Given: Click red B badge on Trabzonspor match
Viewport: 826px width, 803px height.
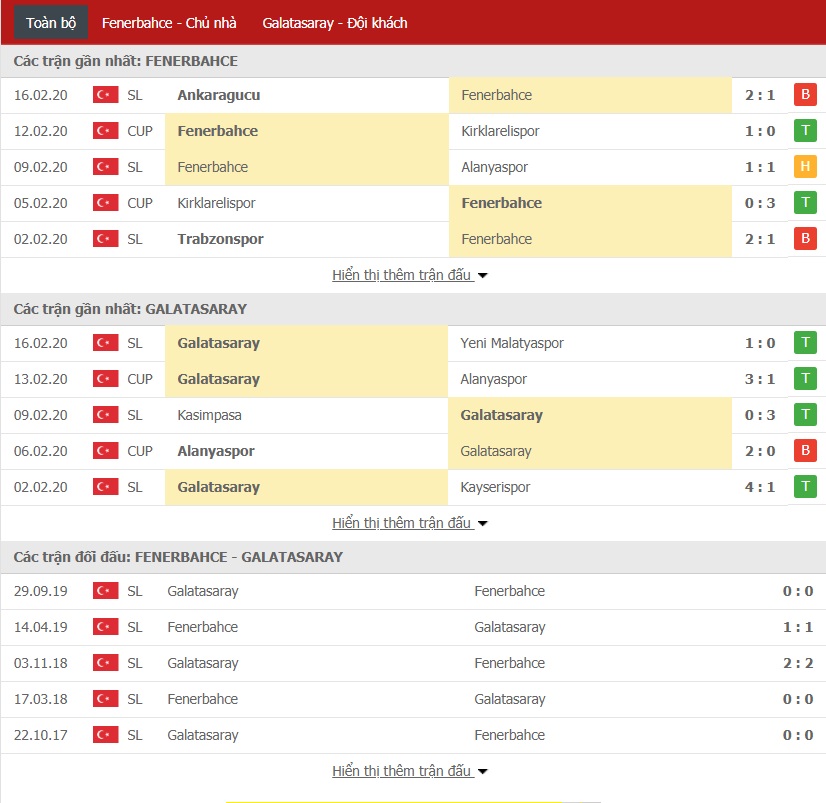Looking at the screenshot, I should (805, 238).
